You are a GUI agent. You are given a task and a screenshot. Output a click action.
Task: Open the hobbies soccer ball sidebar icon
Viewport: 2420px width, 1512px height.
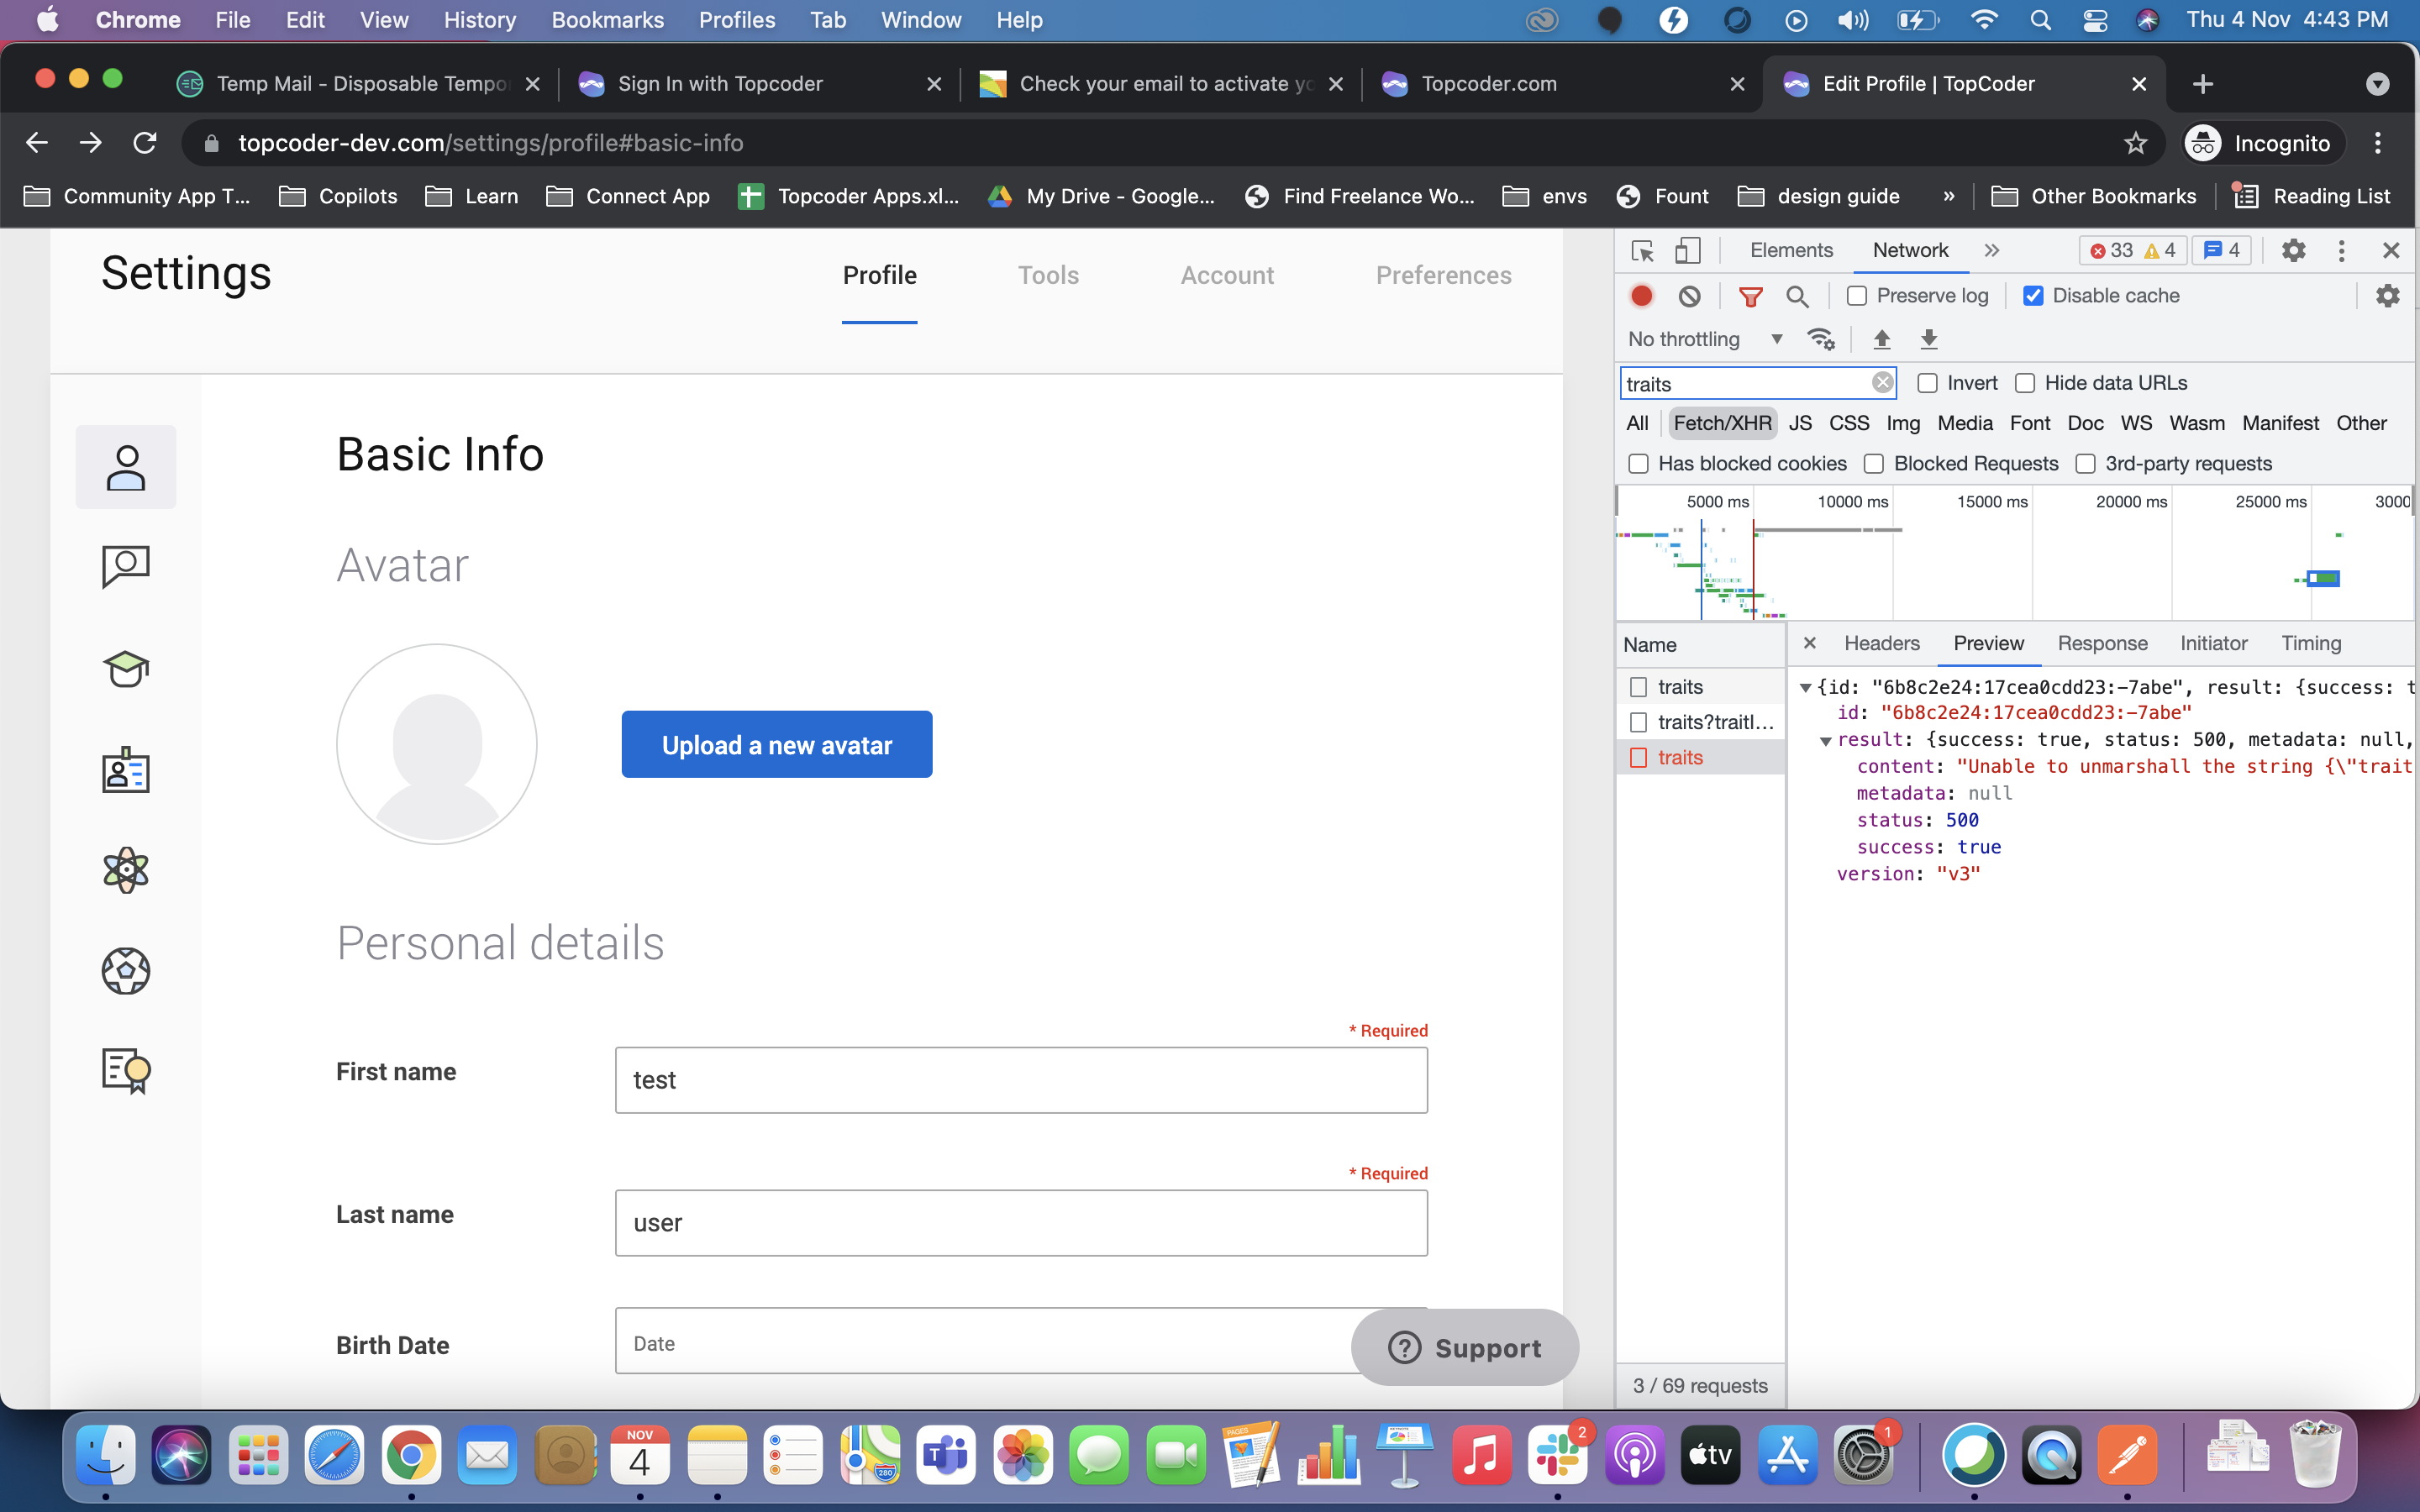point(126,970)
